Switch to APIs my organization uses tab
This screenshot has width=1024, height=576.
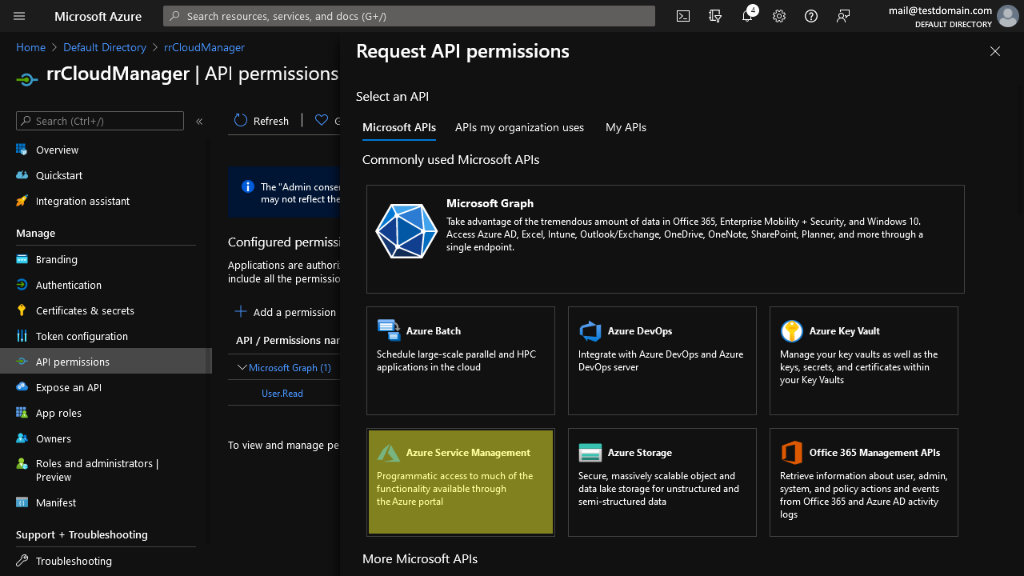(519, 127)
